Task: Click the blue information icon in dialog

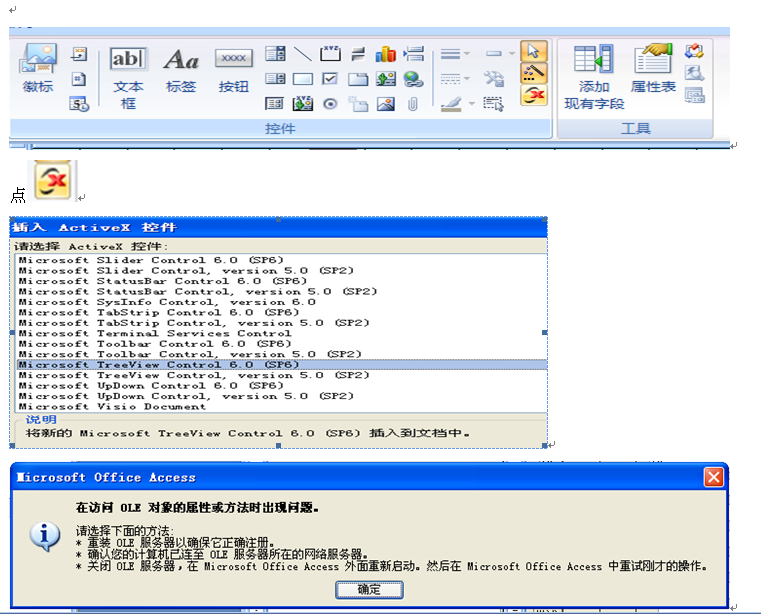Action: tap(45, 536)
